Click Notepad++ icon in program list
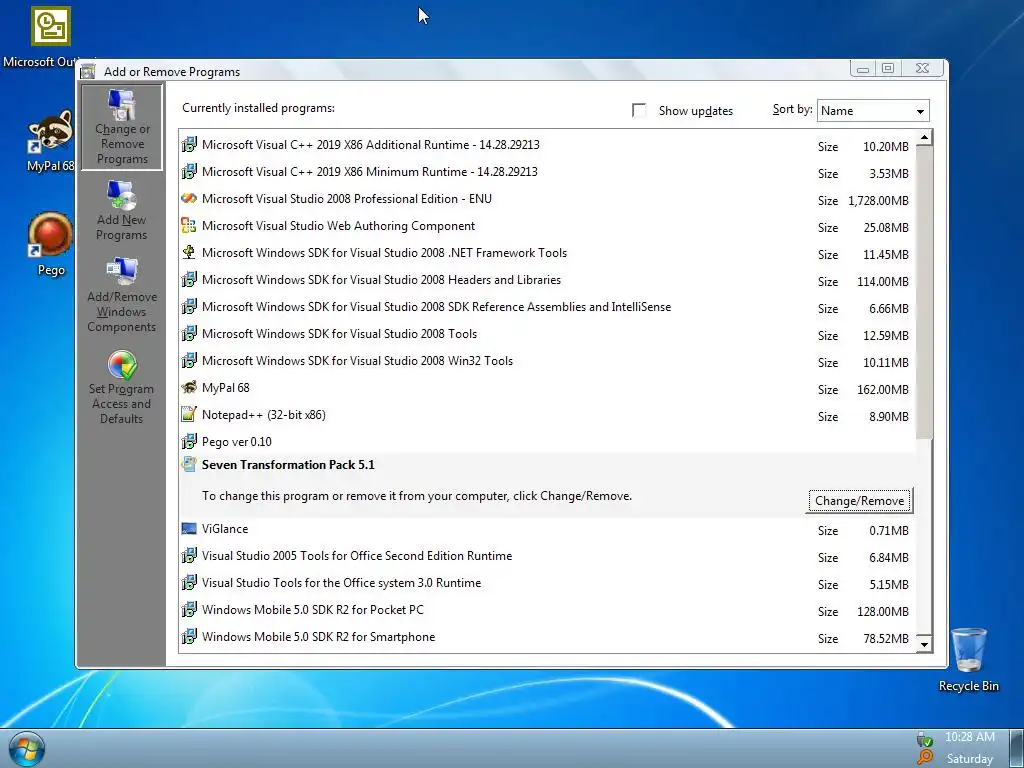This screenshot has width=1024, height=768. tap(189, 415)
